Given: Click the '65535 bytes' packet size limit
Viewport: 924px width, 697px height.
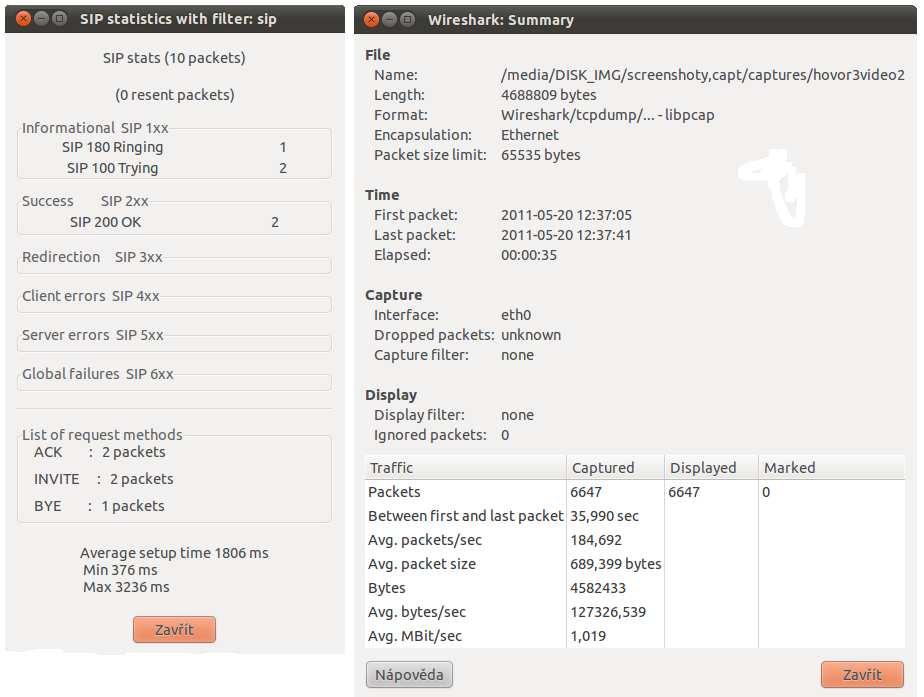Looking at the screenshot, I should point(540,155).
